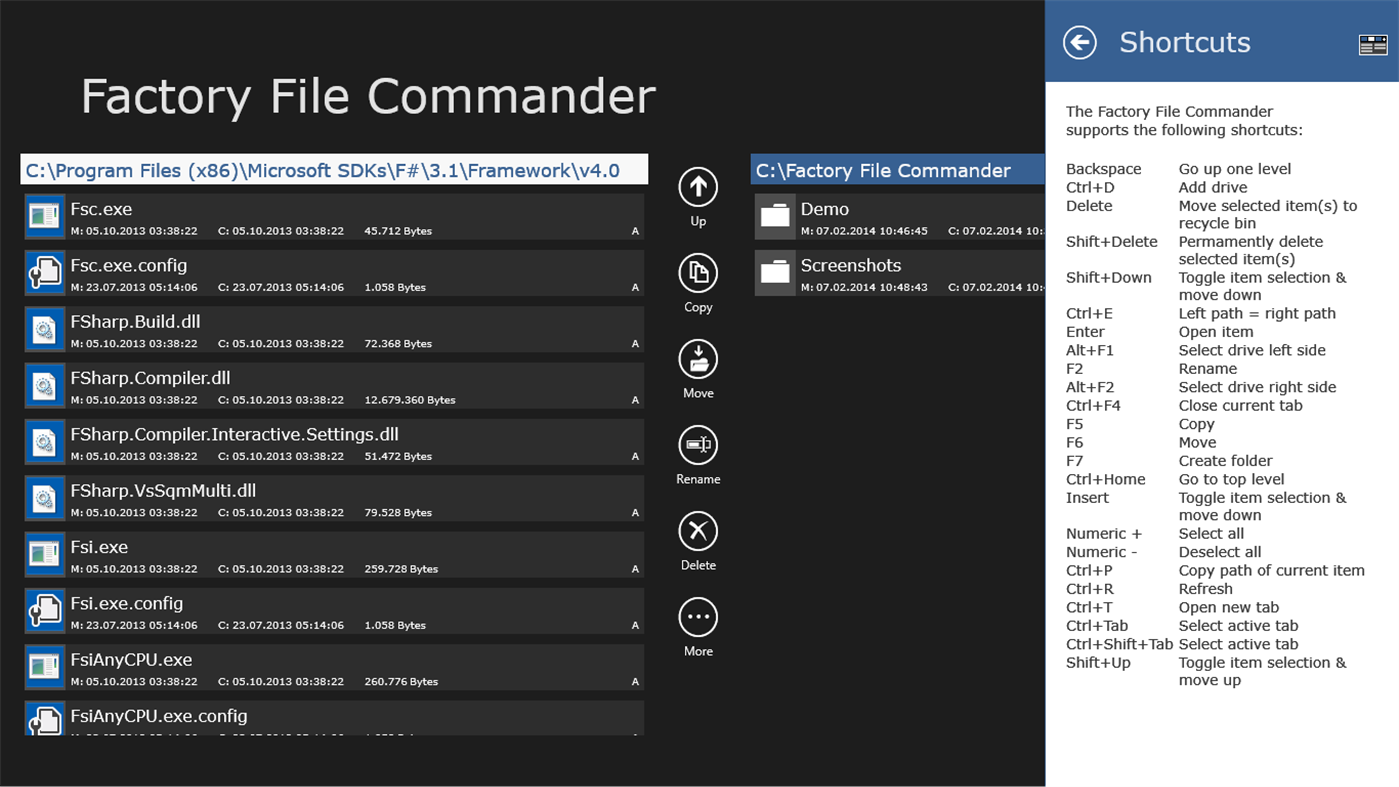This screenshot has height=787, width=1399.
Task: Click the Delete icon
Action: (698, 531)
